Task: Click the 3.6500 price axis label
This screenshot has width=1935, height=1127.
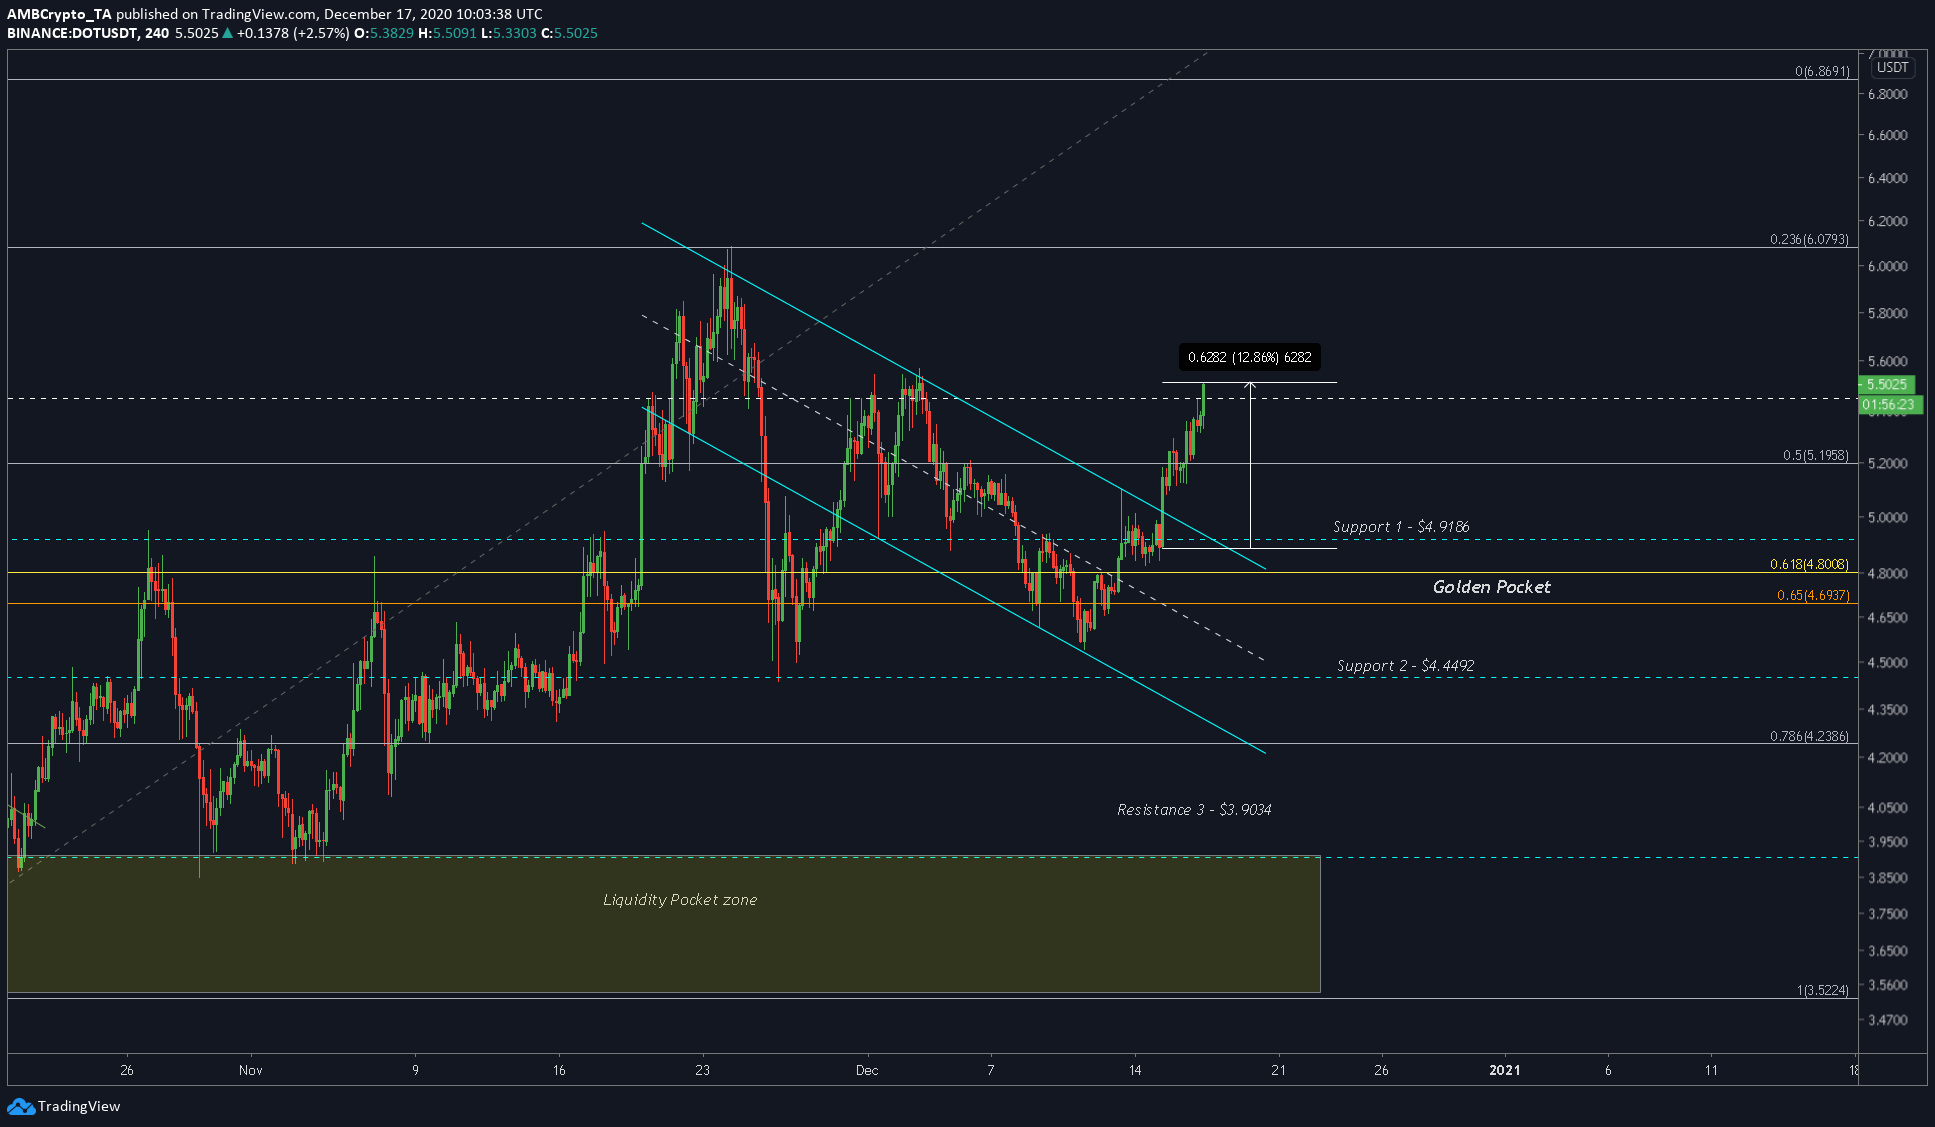Action: click(1888, 950)
